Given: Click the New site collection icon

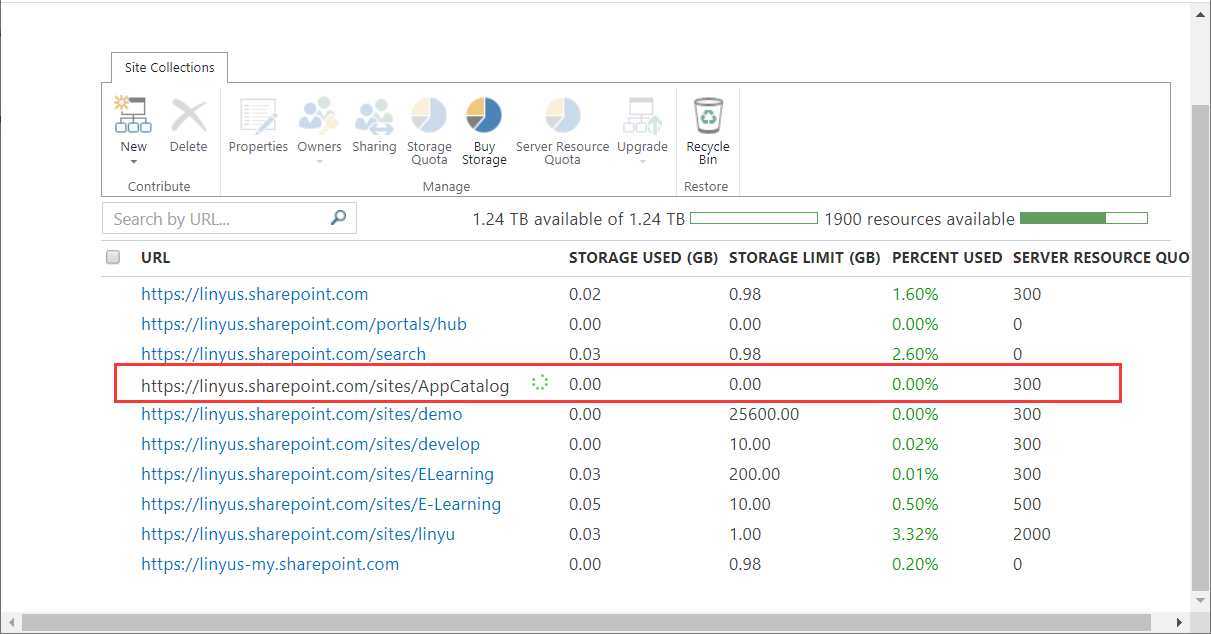Looking at the screenshot, I should click(x=133, y=115).
